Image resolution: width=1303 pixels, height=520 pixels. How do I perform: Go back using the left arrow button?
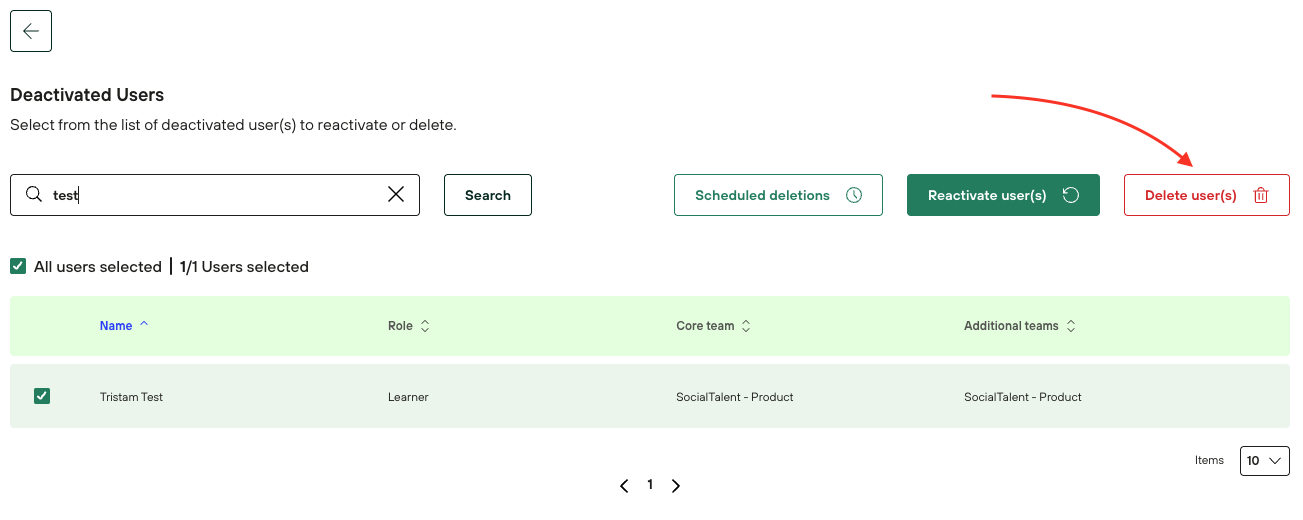pos(31,31)
